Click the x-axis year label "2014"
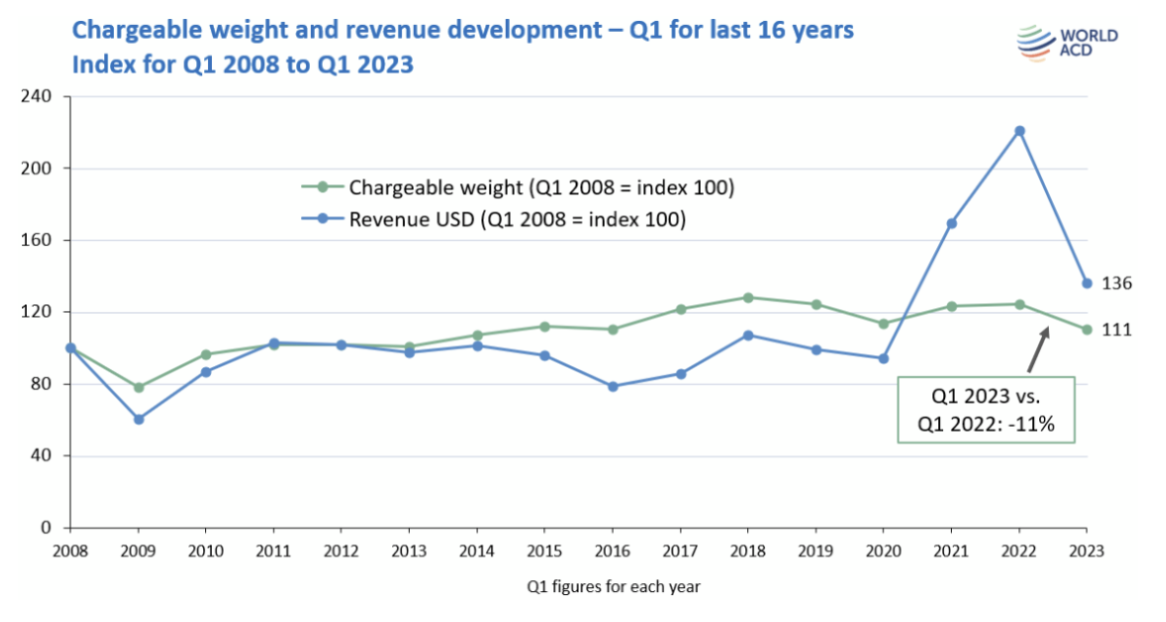Screen dimensions: 1166x622 coord(477,551)
